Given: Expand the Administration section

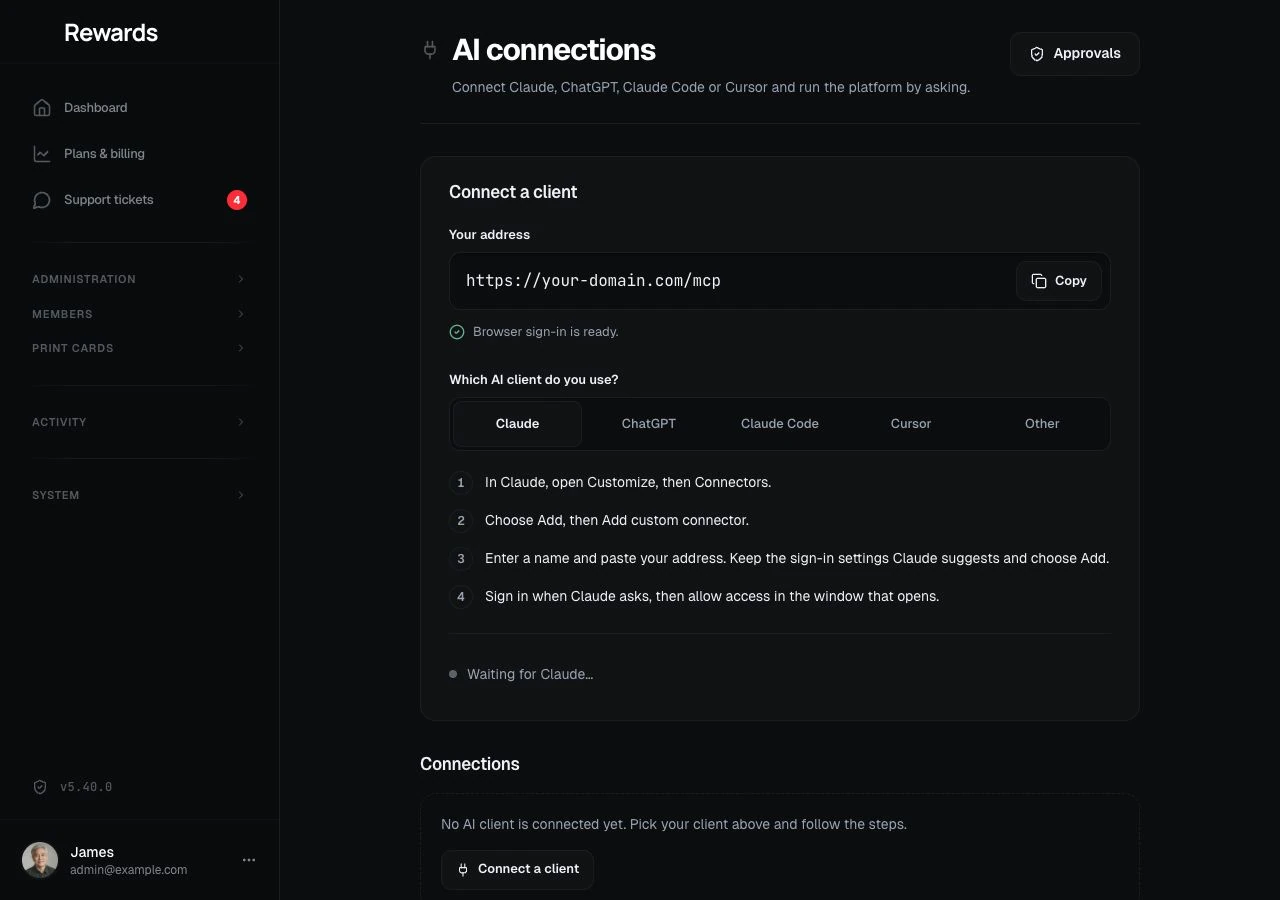Looking at the screenshot, I should (140, 279).
